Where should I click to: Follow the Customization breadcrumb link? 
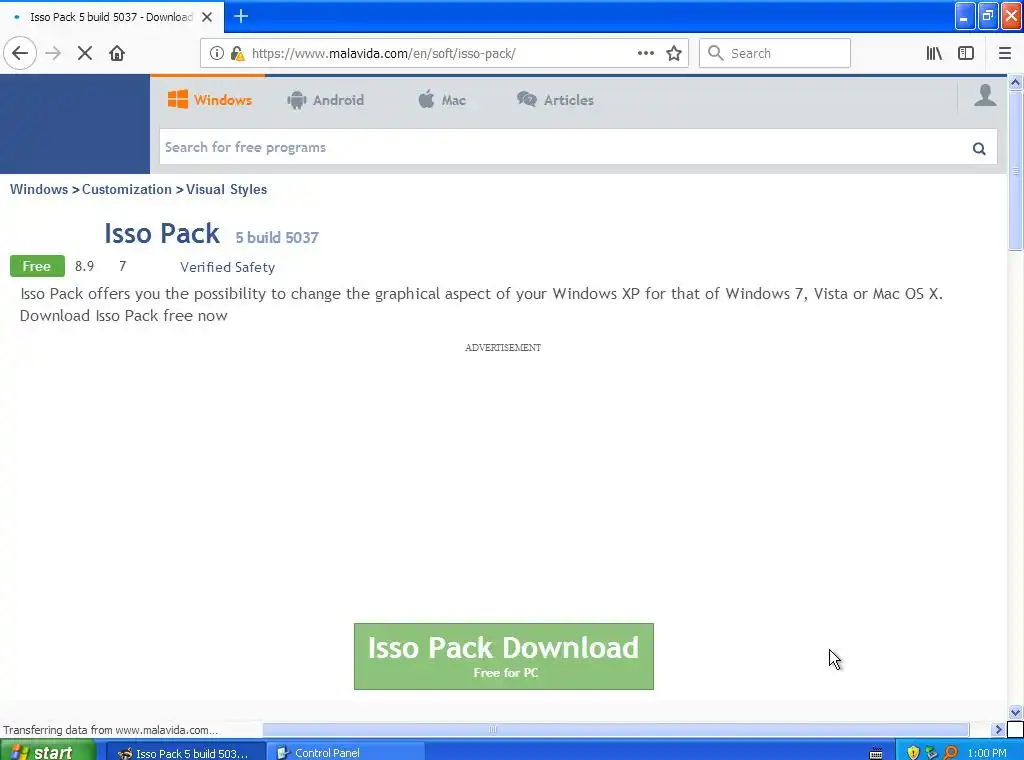click(x=127, y=189)
